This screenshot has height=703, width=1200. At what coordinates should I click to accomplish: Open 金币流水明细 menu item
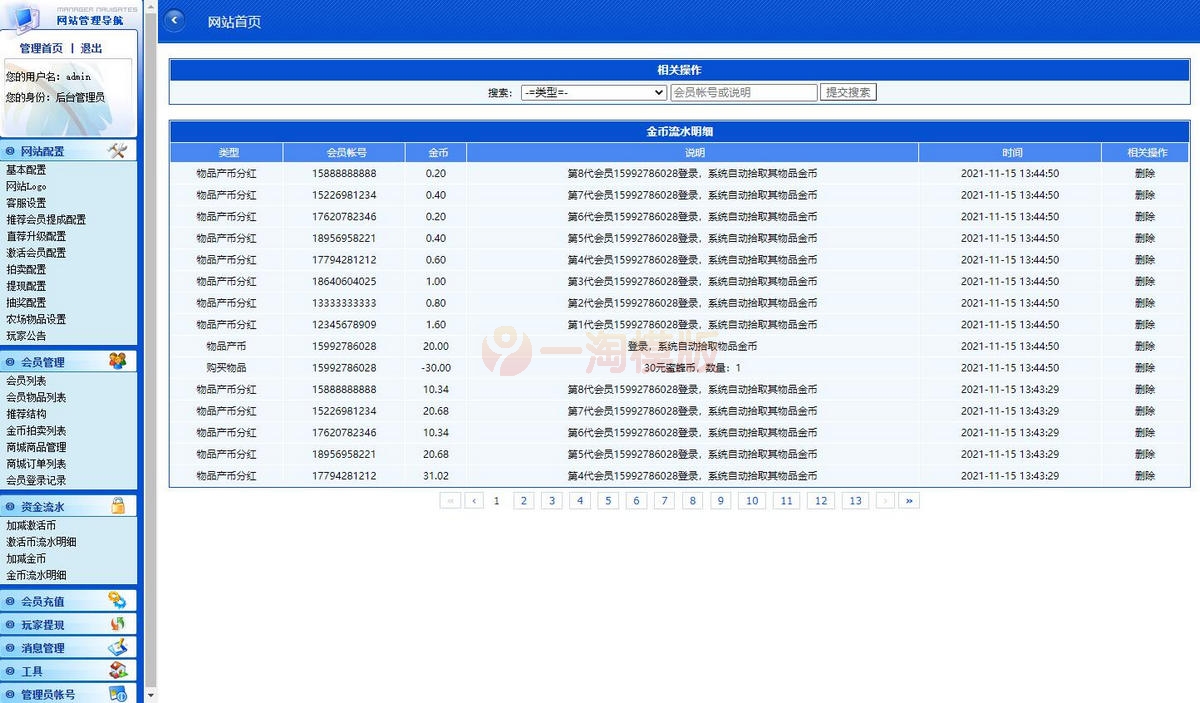coord(36,575)
